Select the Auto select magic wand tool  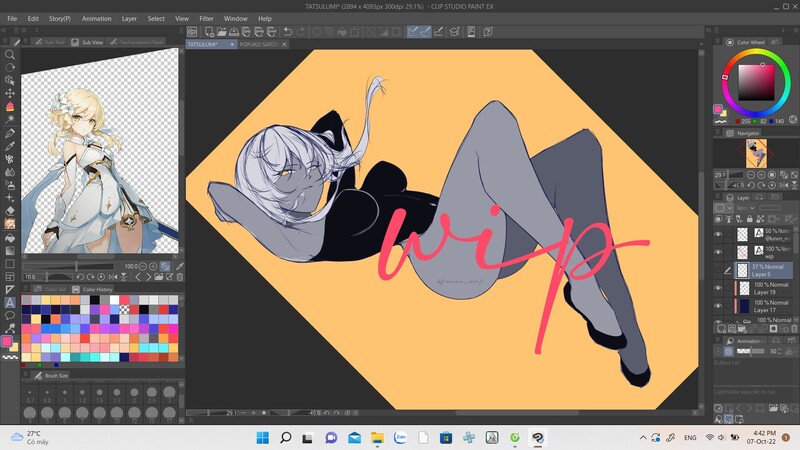[x=10, y=119]
